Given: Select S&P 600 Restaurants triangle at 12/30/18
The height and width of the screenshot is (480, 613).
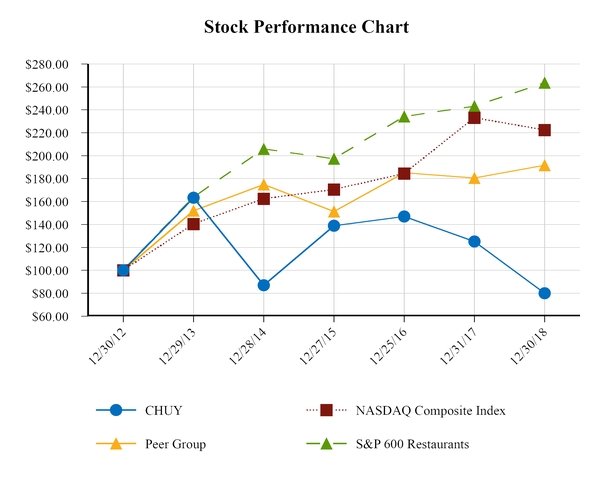Looking at the screenshot, I should [544, 83].
